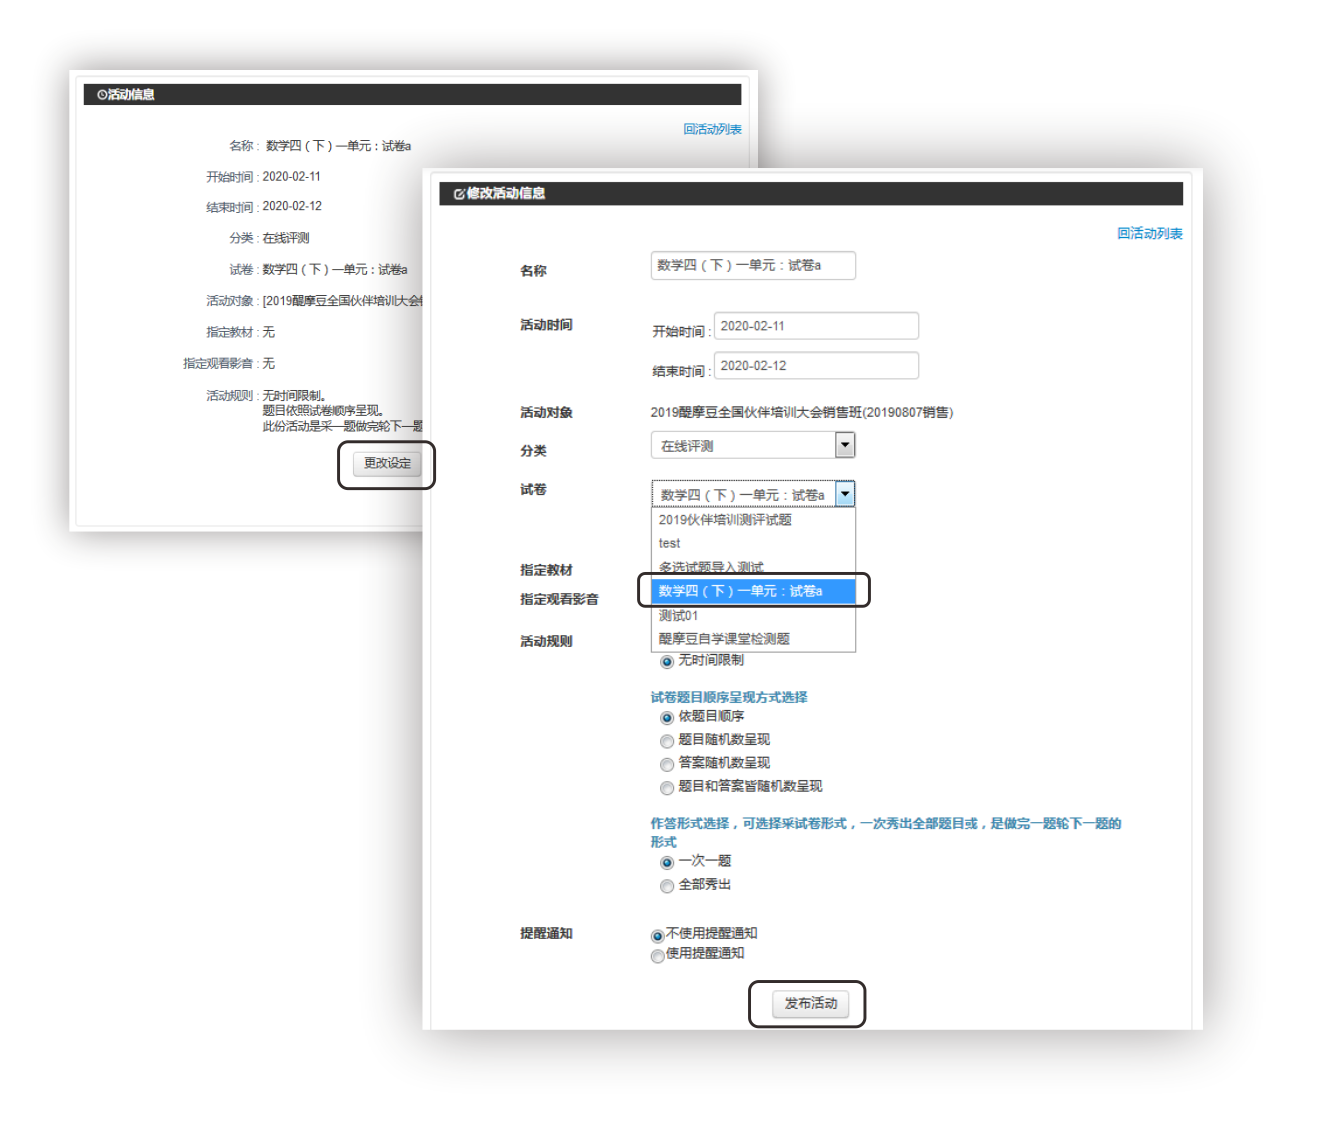Choose 测试01 in dropdown list
The image size is (1321, 1147).
(x=679, y=616)
